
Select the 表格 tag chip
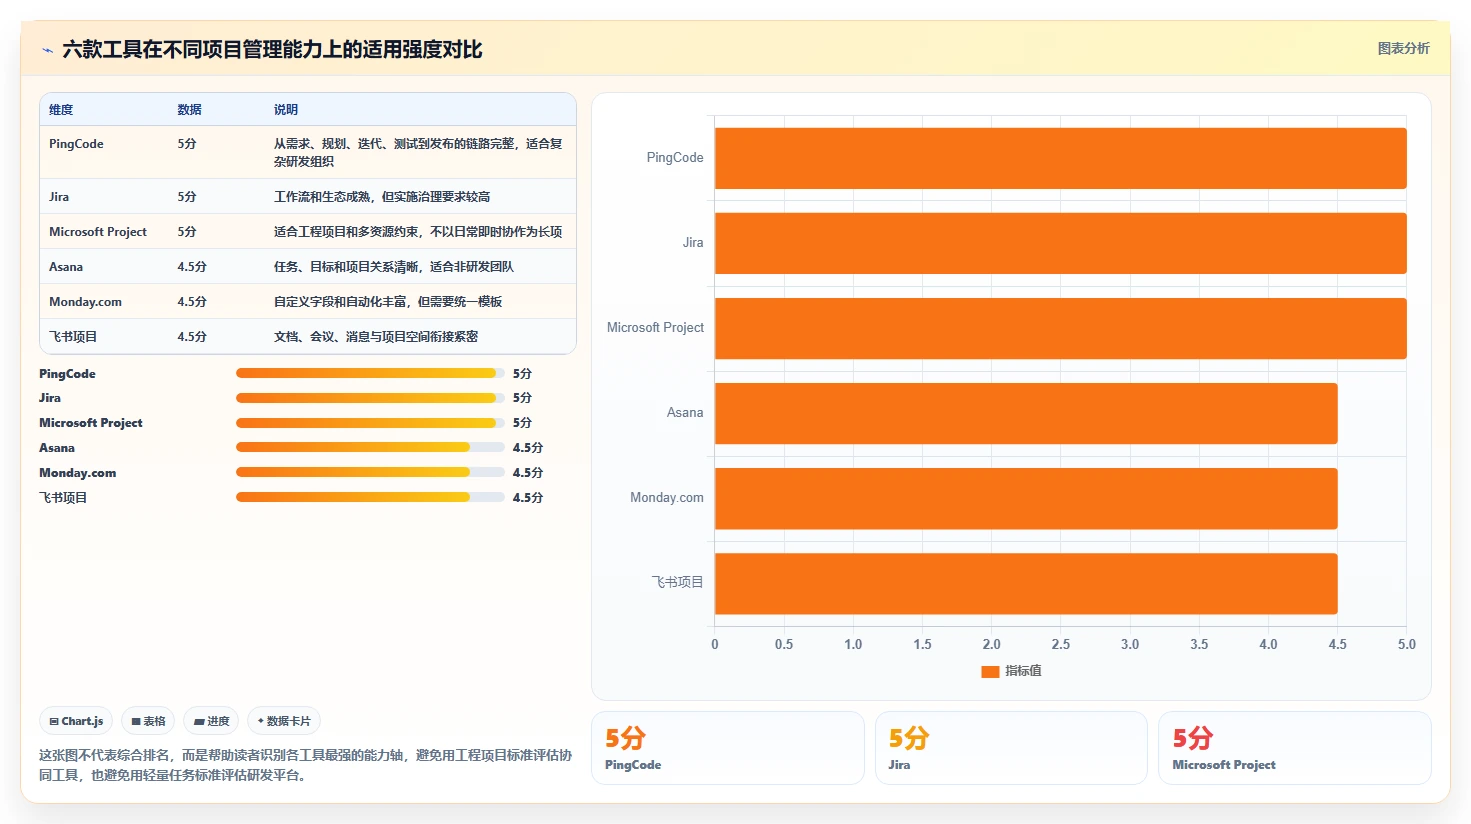148,721
